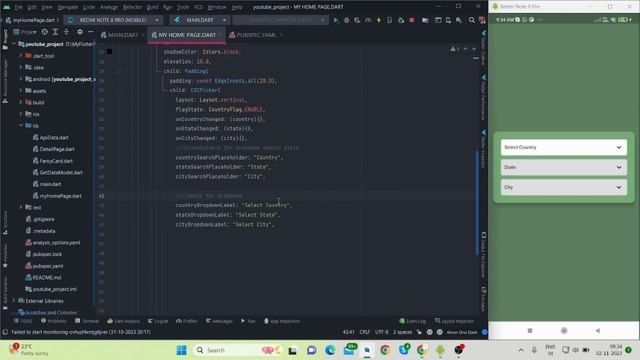Trigger Flutter Hot Reload lightning icon

point(378,20)
